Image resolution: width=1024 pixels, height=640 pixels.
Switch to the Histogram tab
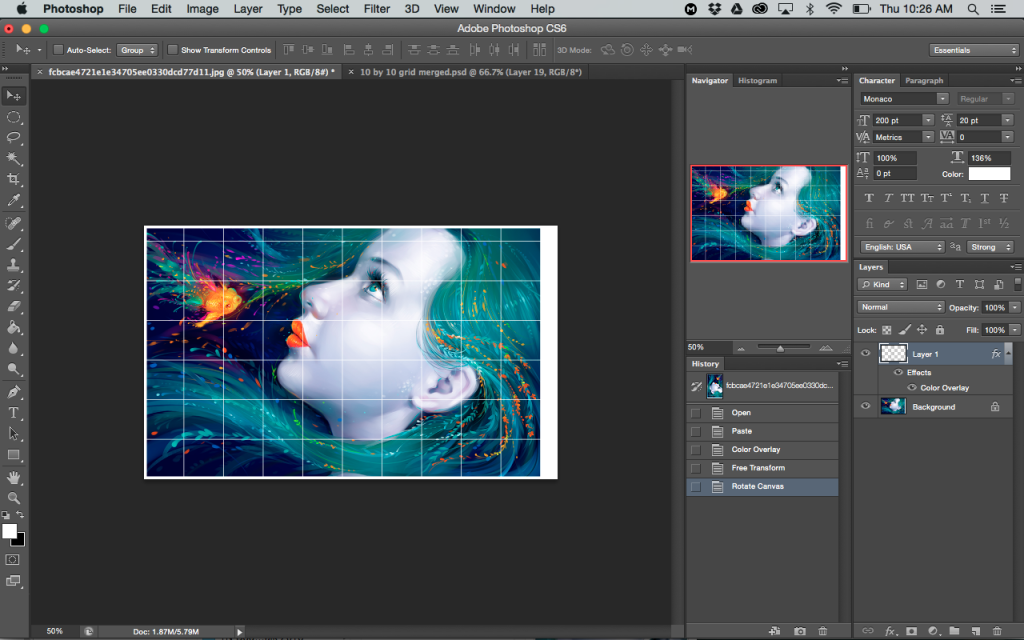(757, 80)
